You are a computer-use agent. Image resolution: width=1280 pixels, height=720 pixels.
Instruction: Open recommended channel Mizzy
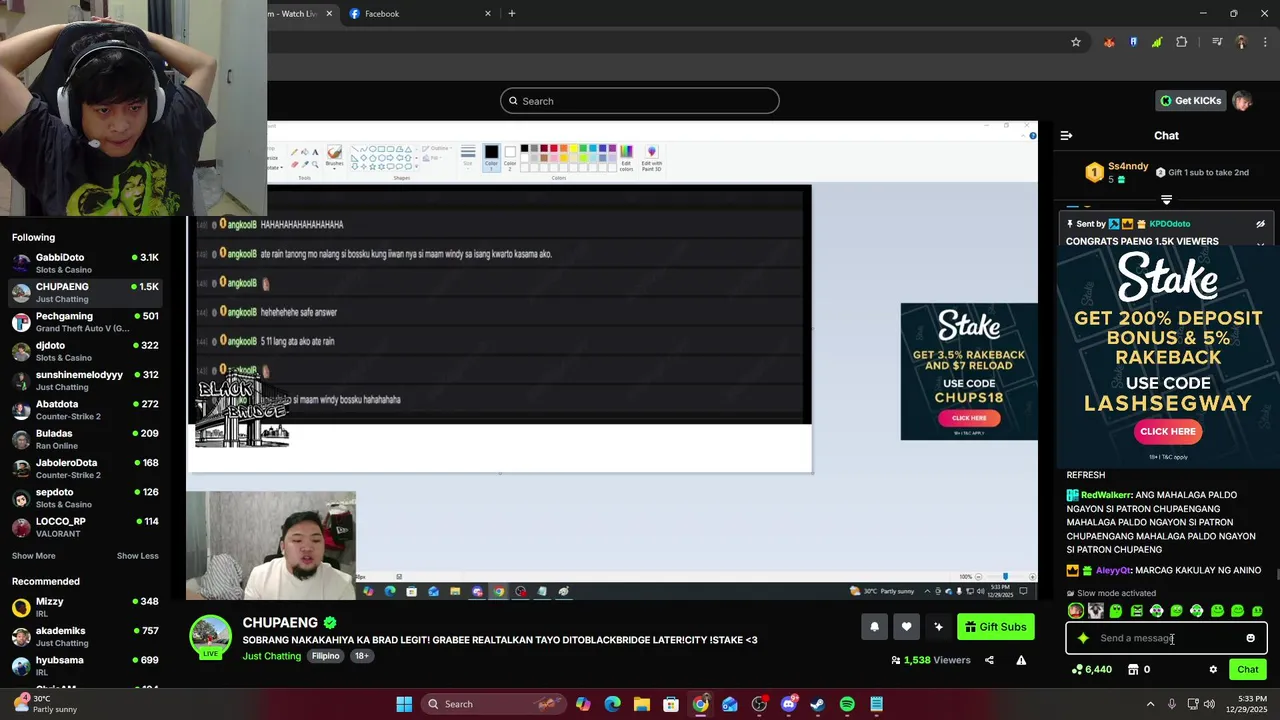(x=85, y=607)
